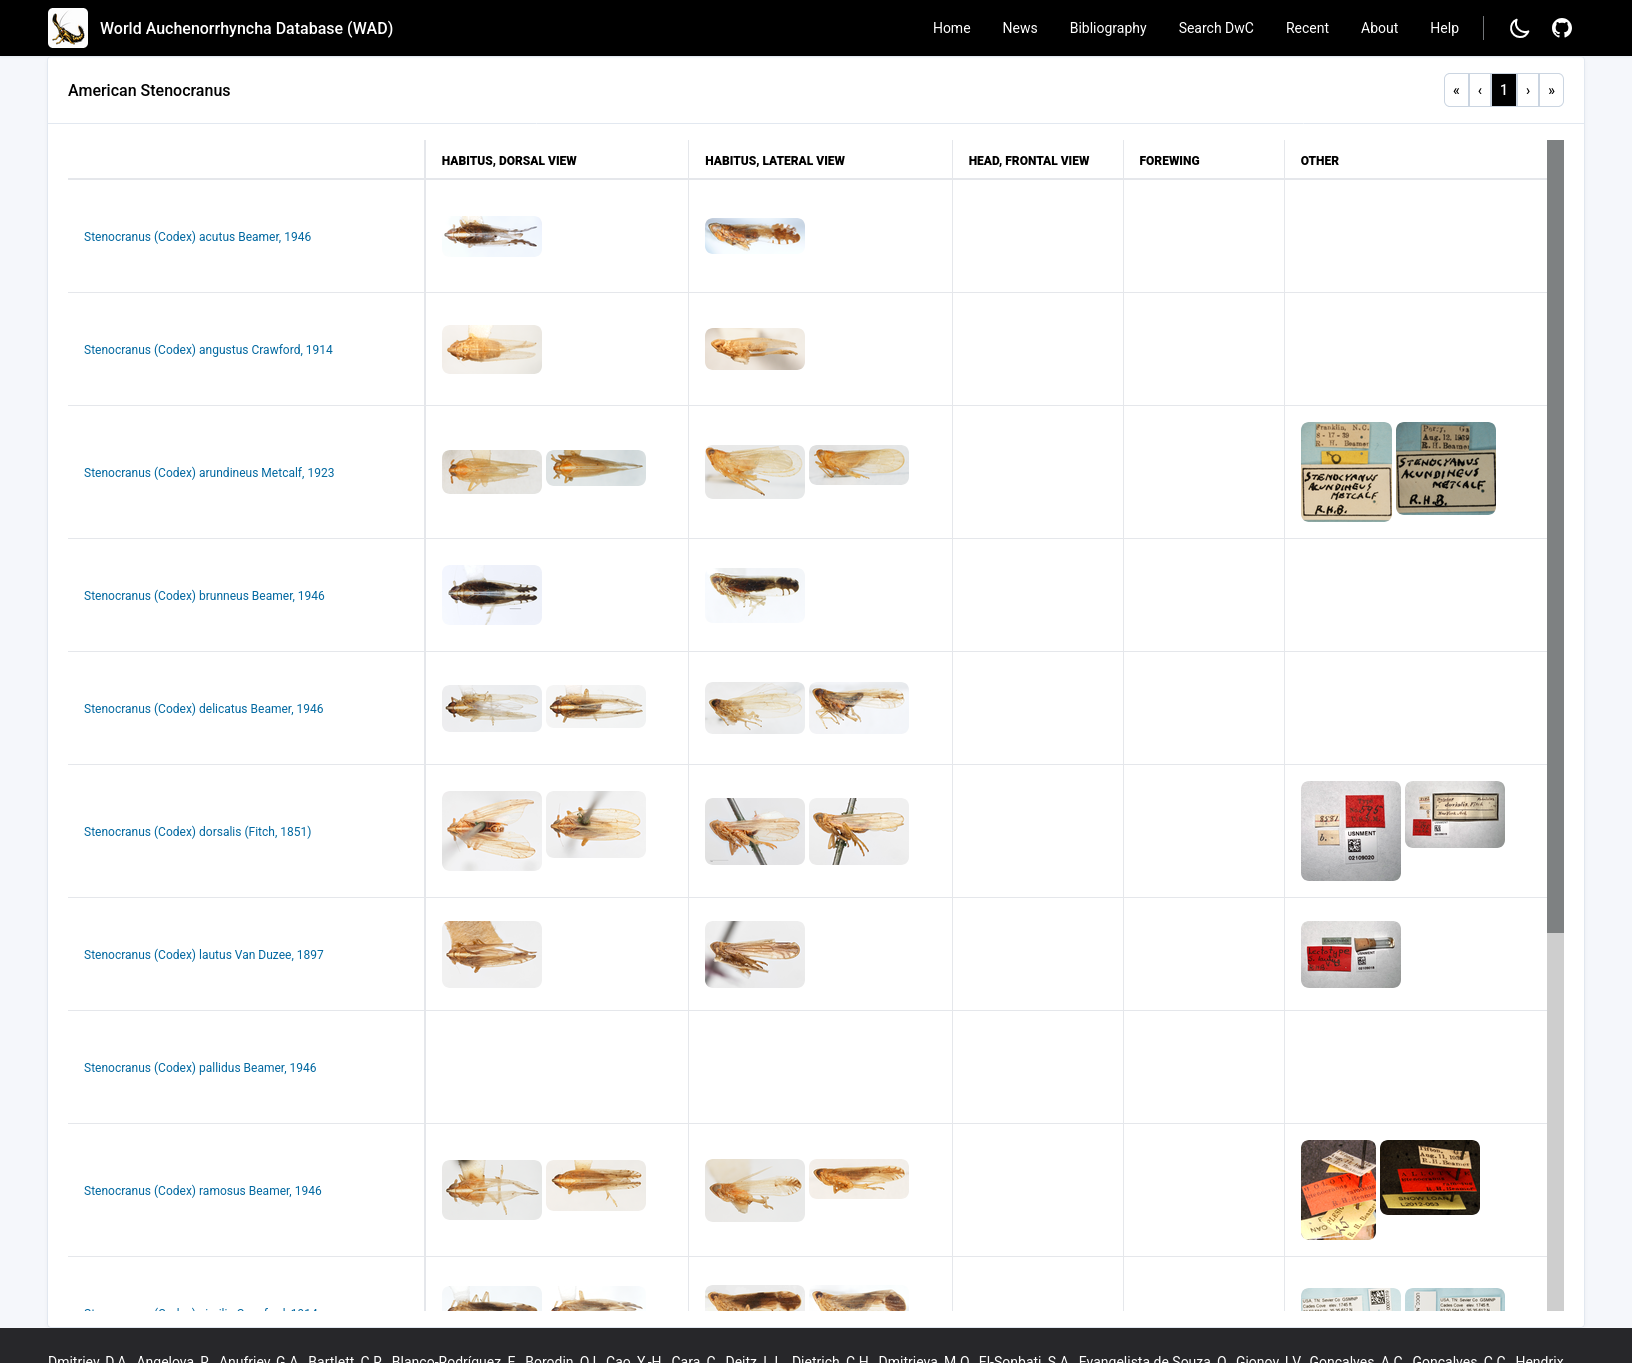View angustus lateral habitus thumbnail
The height and width of the screenshot is (1363, 1632).
tap(754, 349)
